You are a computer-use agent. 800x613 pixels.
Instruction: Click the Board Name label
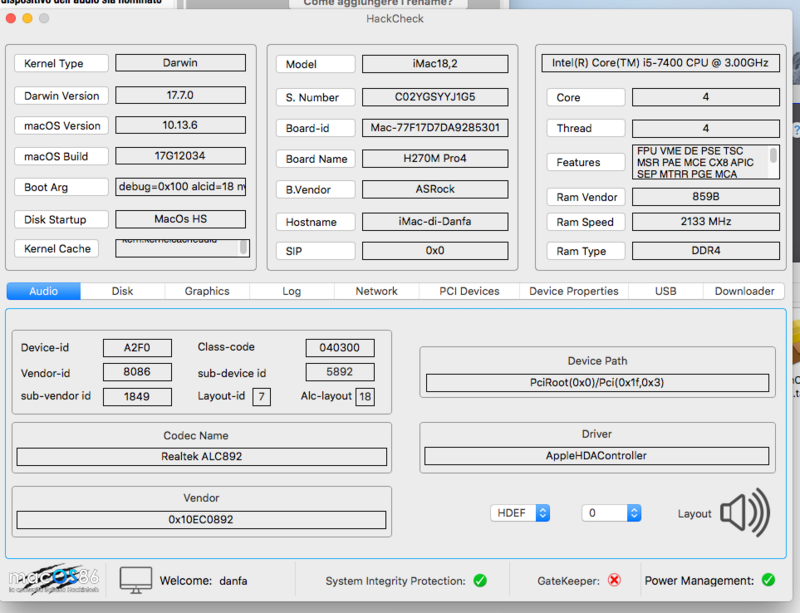[x=315, y=159]
